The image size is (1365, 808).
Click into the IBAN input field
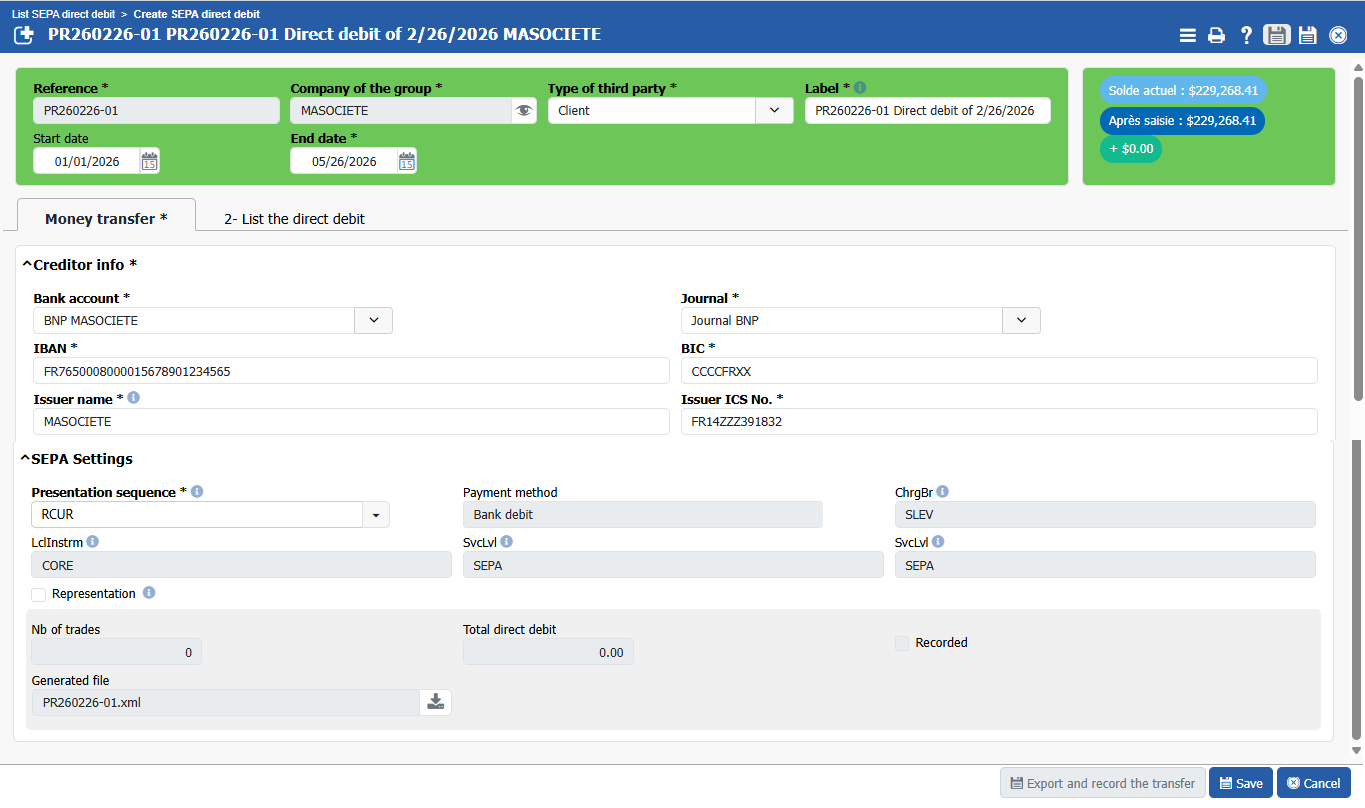click(x=350, y=371)
